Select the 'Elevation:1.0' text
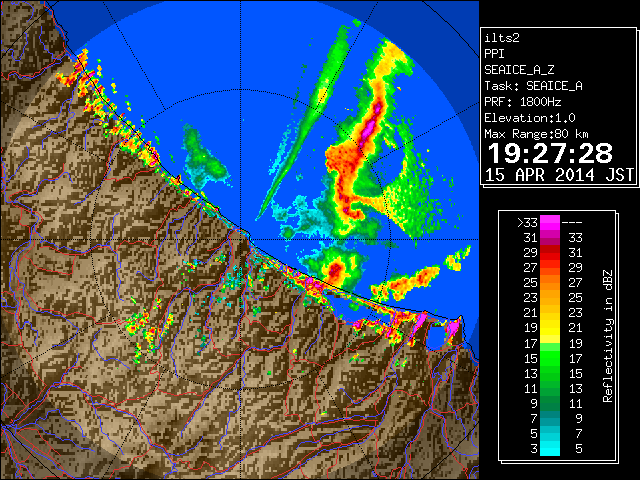 pyautogui.click(x=530, y=118)
